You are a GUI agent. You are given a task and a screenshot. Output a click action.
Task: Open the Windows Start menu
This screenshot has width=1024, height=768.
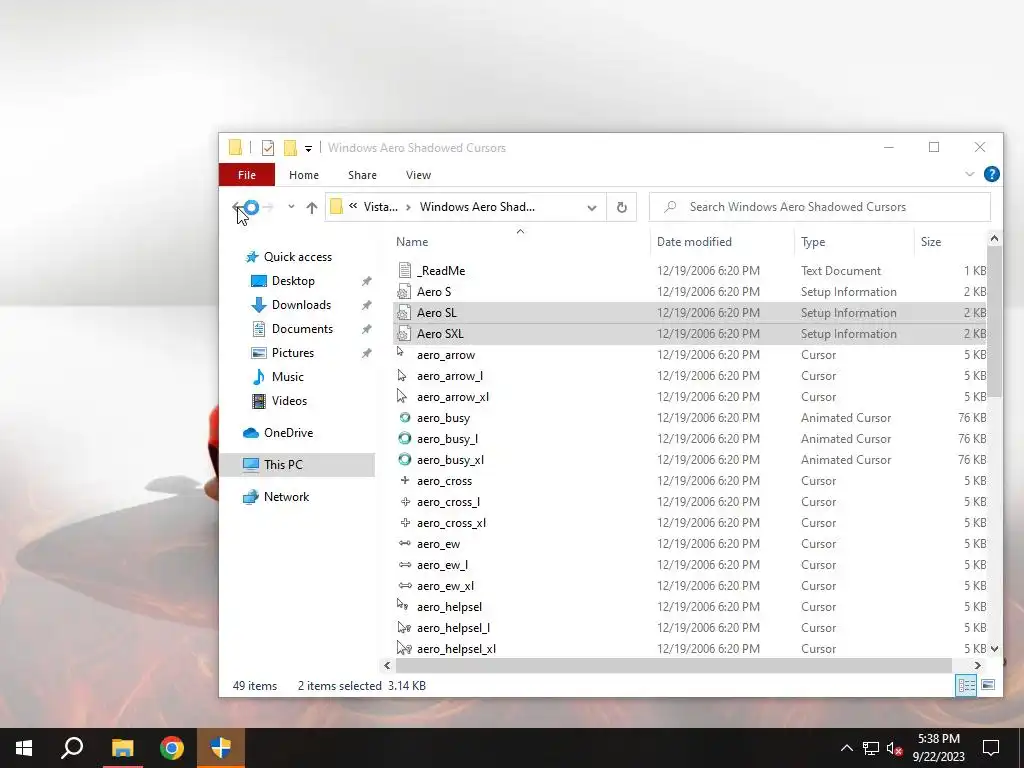(24, 748)
